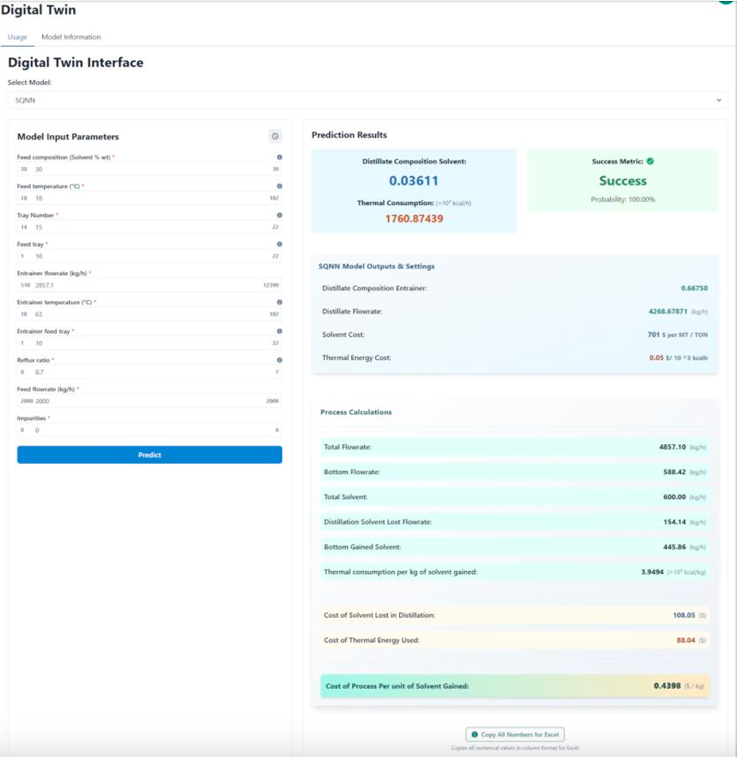Screen dimensions: 737x757
Task: Show info tooltip for Tray Number
Action: pos(279,215)
